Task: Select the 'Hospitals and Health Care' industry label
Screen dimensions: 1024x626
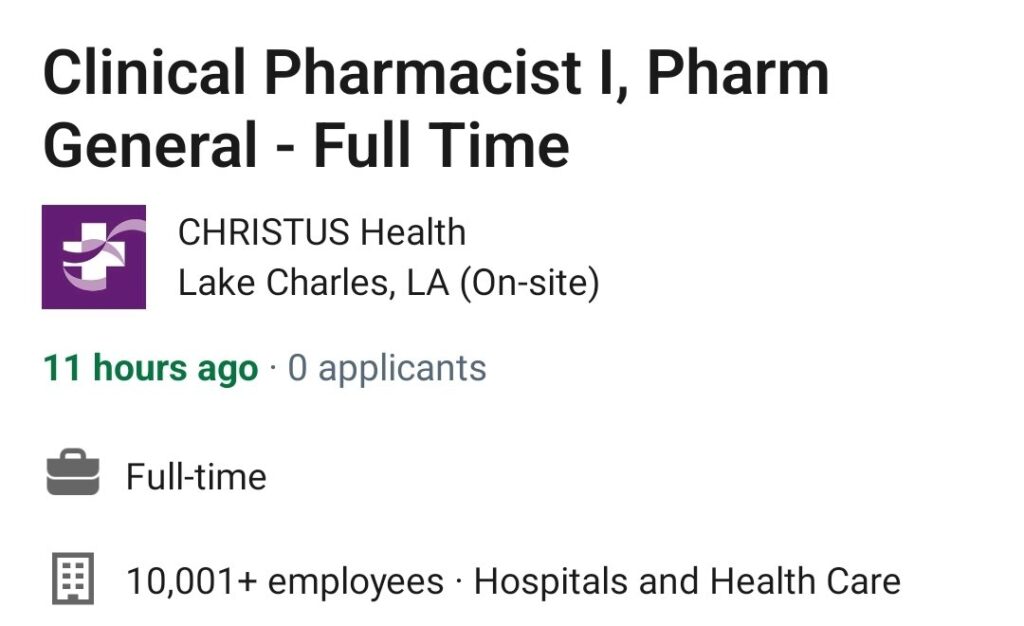Action: pos(688,581)
